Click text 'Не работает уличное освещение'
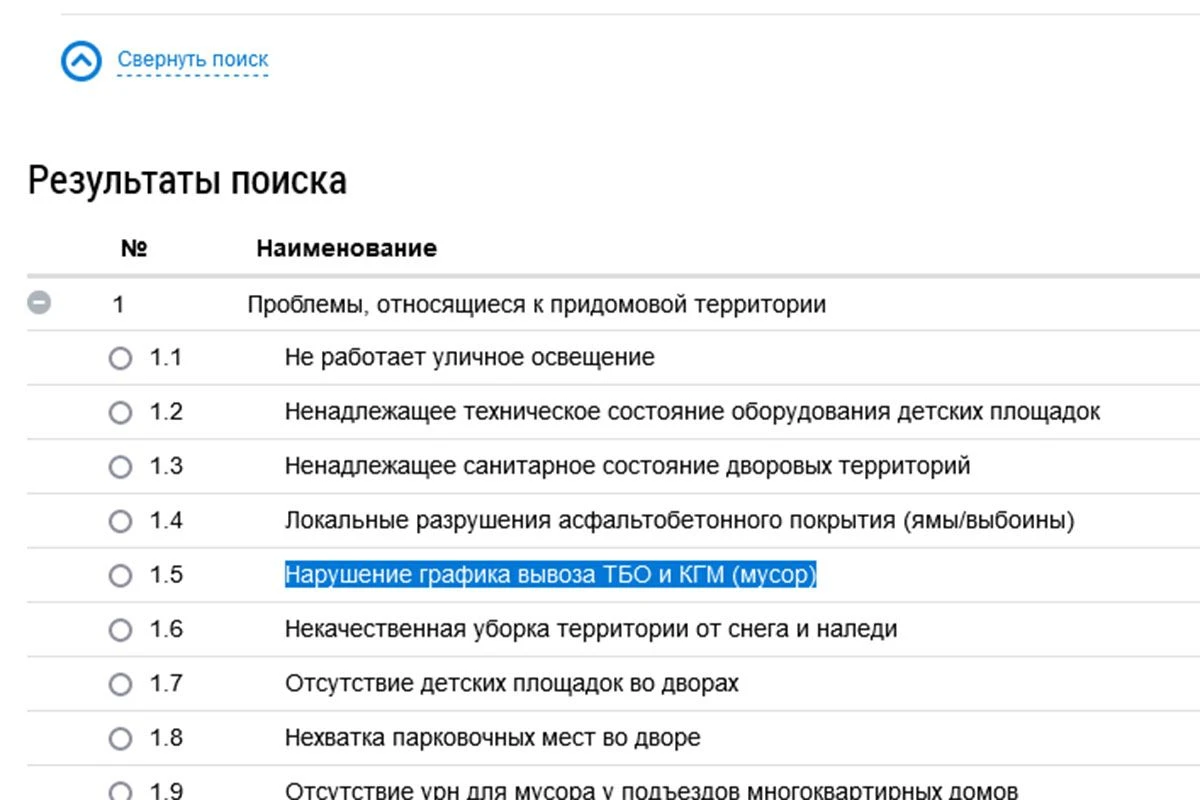The height and width of the screenshot is (800, 1200). point(470,357)
